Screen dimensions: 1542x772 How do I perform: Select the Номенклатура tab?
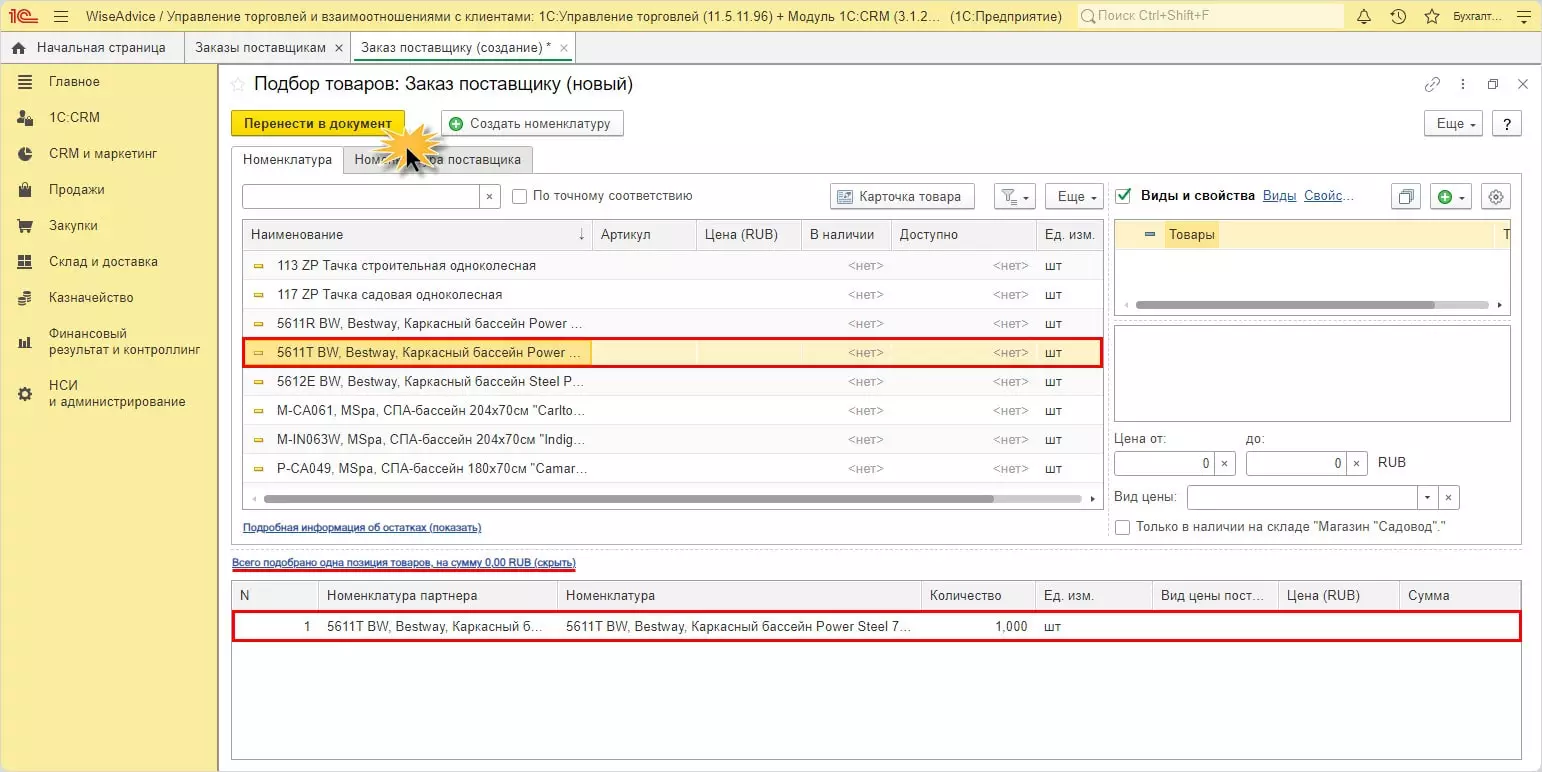[x=287, y=160]
